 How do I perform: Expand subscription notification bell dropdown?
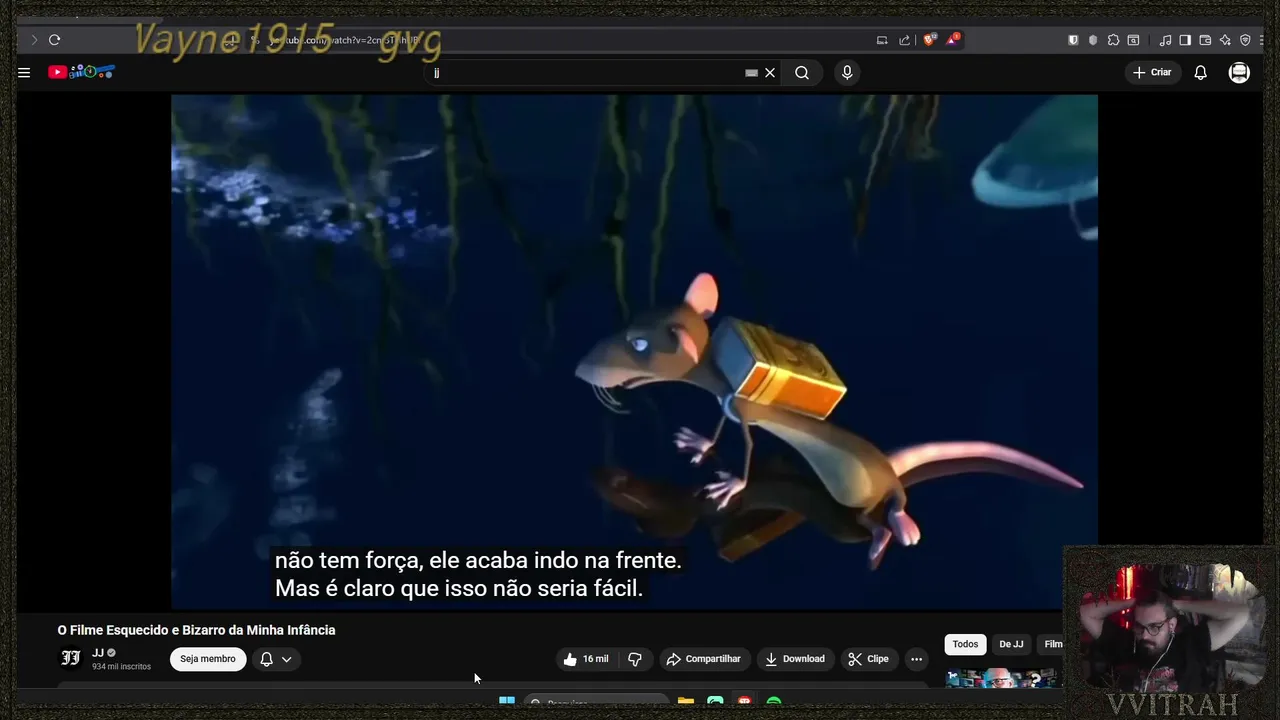[x=276, y=659]
